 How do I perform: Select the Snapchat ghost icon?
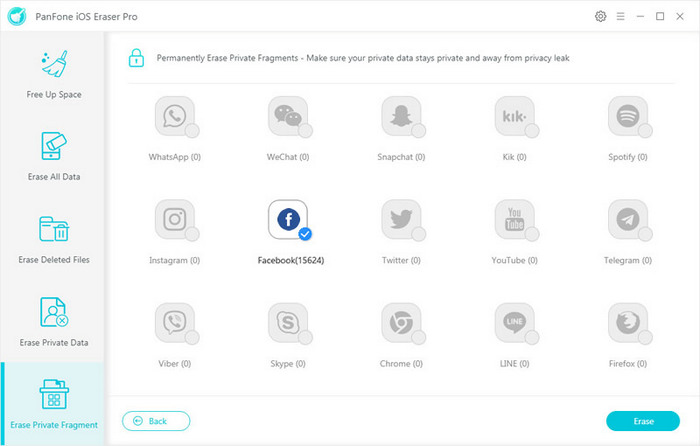(401, 116)
